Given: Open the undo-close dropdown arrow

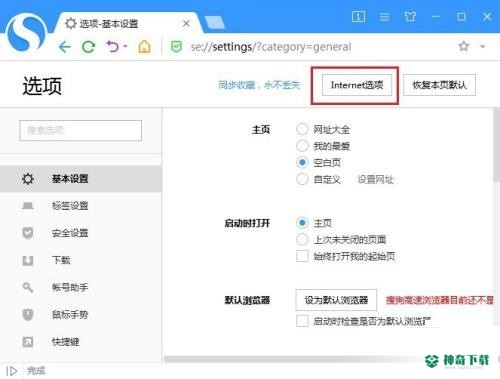Looking at the screenshot, I should pos(126,46).
